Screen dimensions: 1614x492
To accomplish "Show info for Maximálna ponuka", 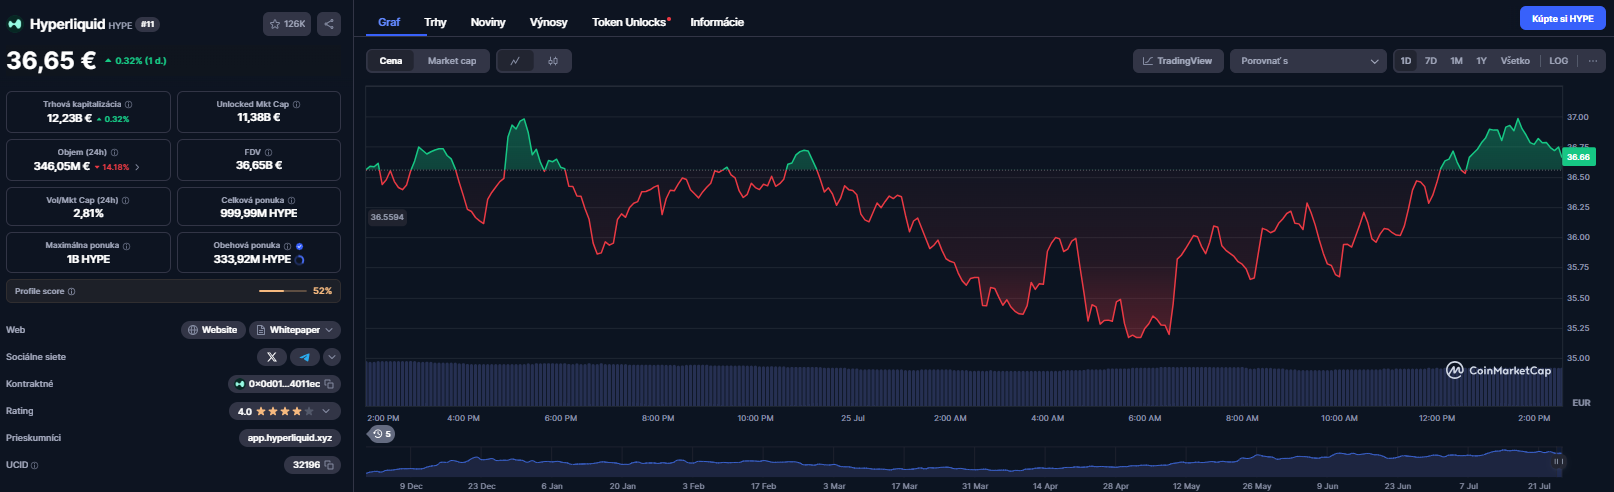I will point(126,245).
